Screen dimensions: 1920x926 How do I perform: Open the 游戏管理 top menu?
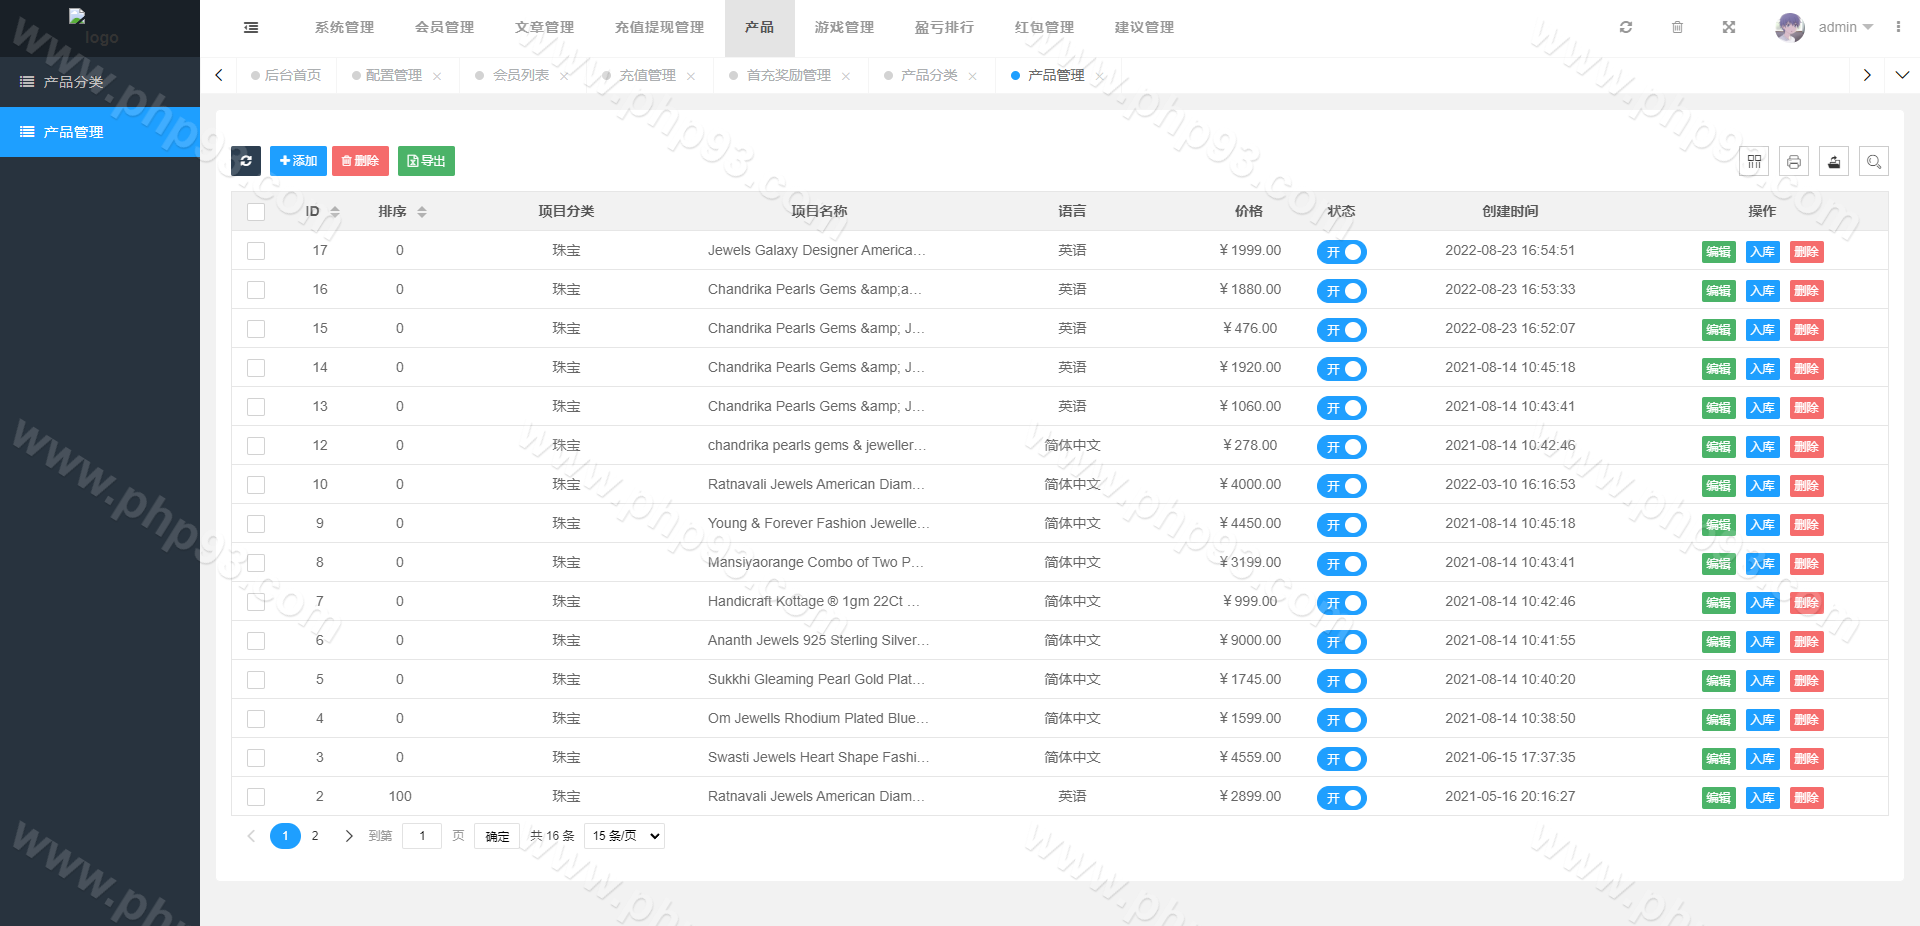pos(844,28)
